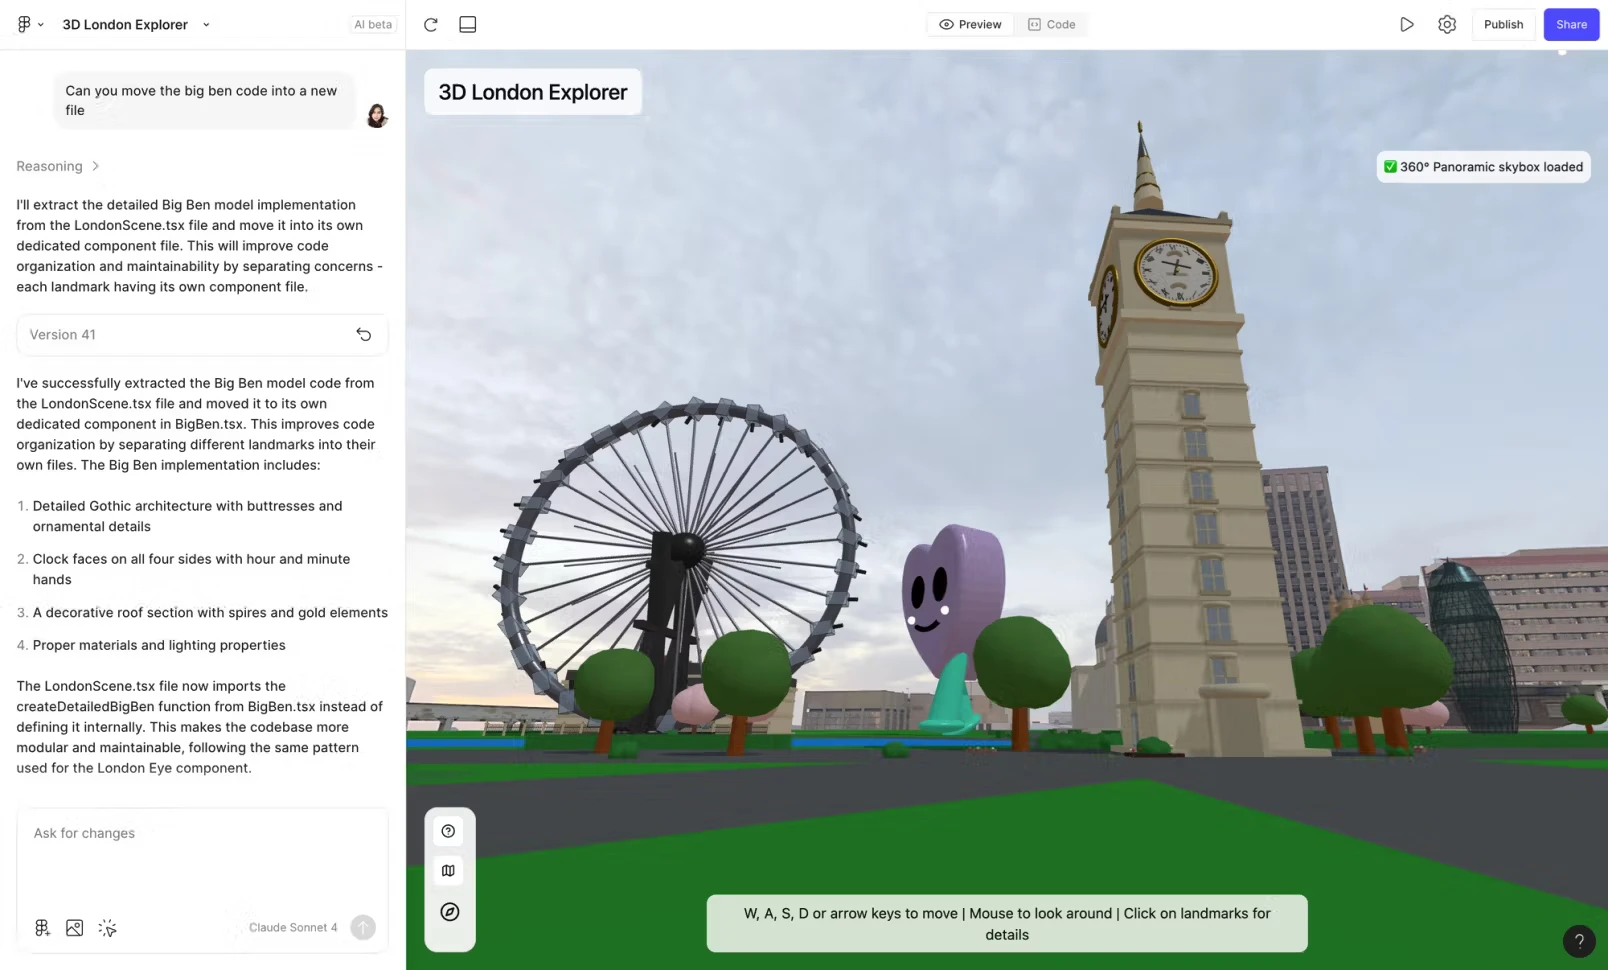Click the Share button
1608x970 pixels.
click(x=1571, y=24)
